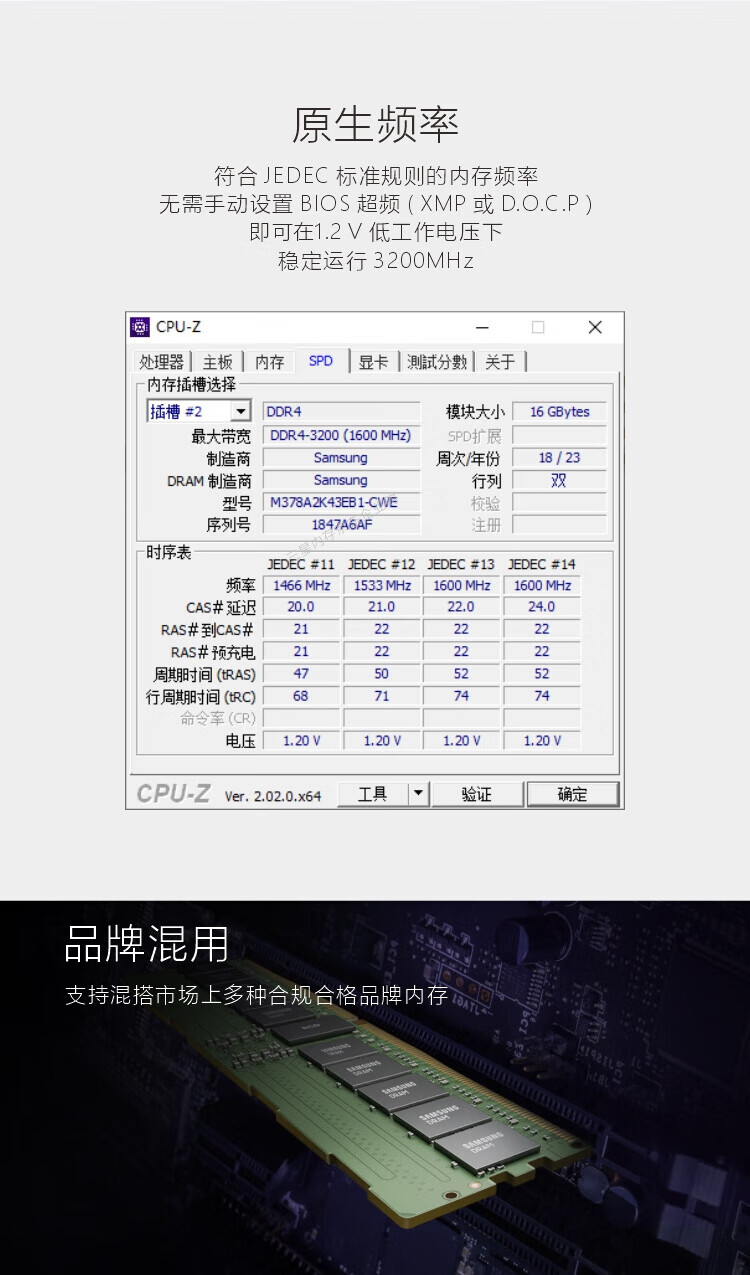750x1275 pixels.
Task: Go to the 关于 tab
Action: [500, 362]
